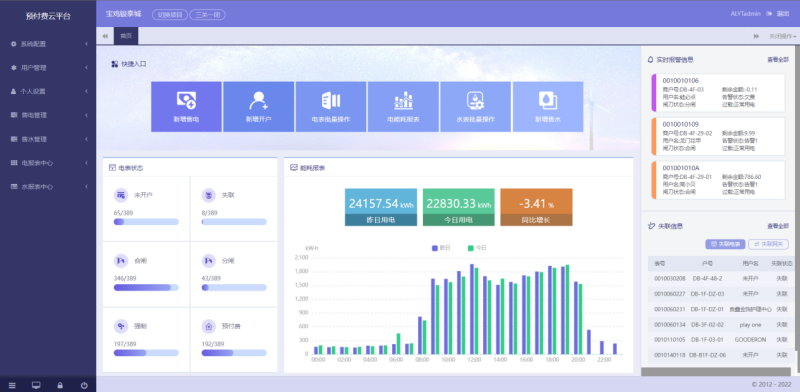The image size is (800, 392).
Task: Click the 合闸 progress bar
Action: click(x=146, y=288)
